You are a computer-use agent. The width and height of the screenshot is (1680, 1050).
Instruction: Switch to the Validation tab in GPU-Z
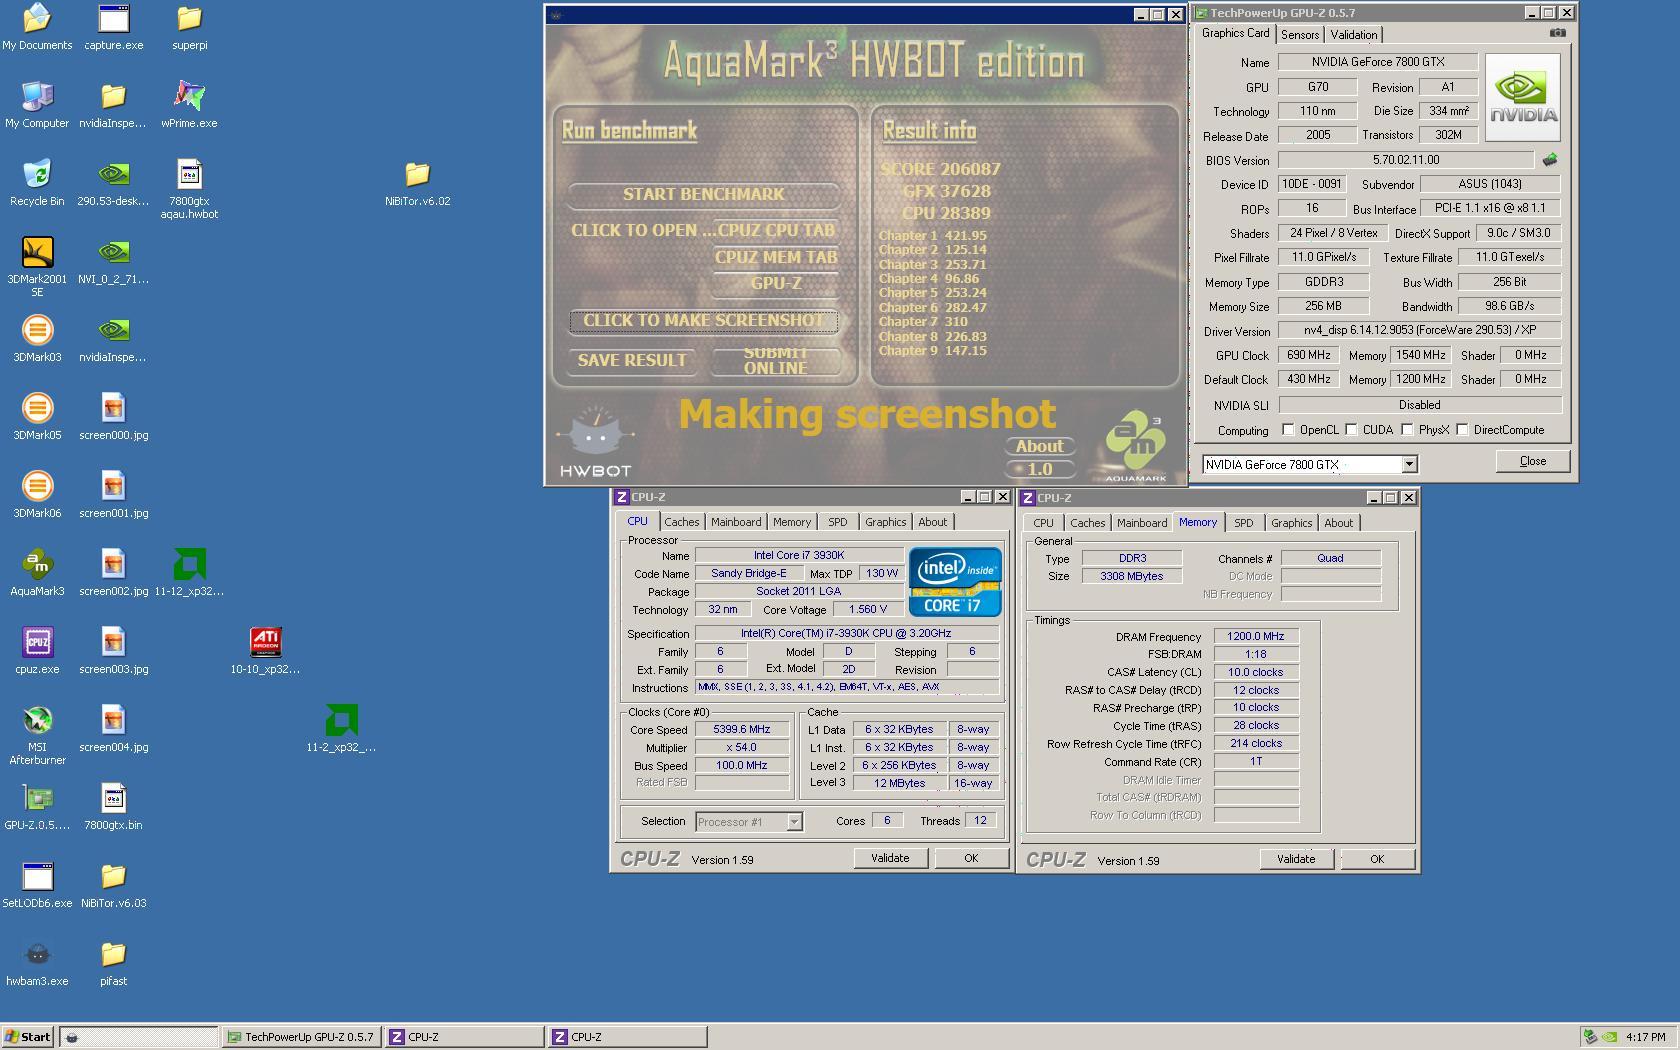tap(1354, 35)
